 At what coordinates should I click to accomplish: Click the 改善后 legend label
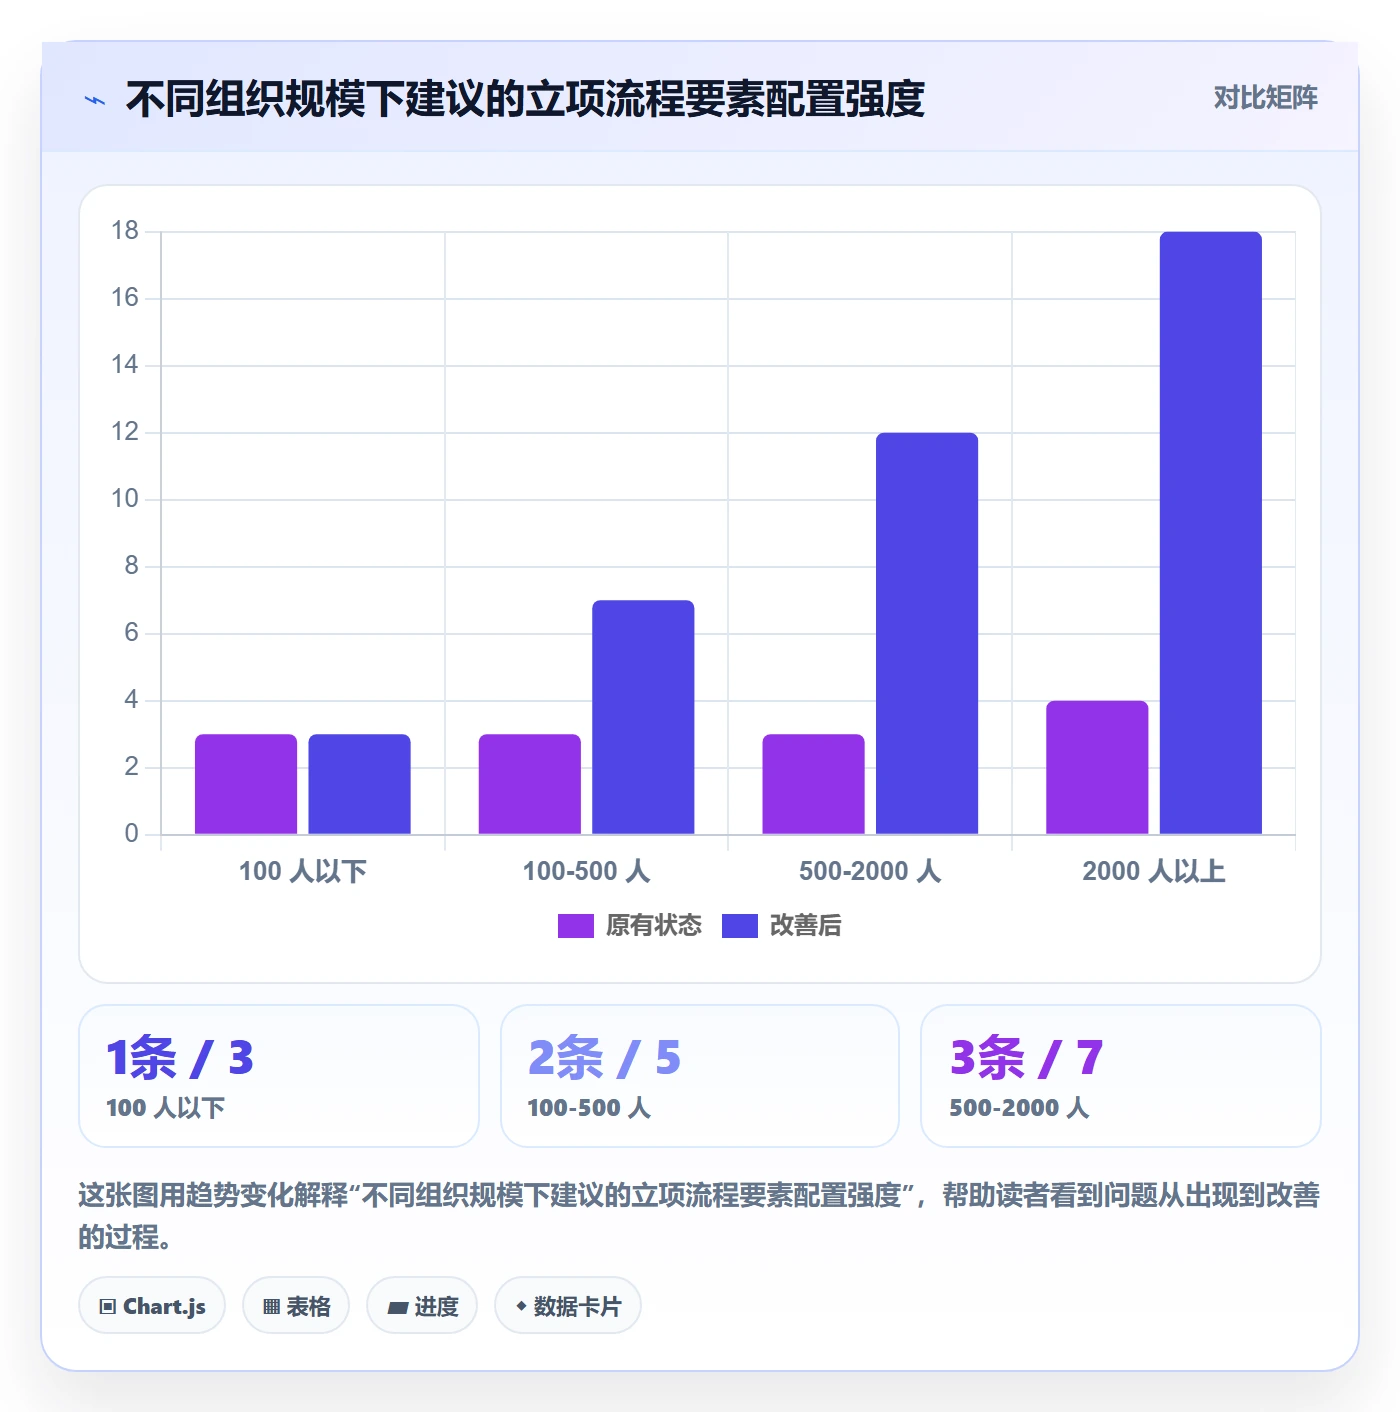(x=805, y=926)
